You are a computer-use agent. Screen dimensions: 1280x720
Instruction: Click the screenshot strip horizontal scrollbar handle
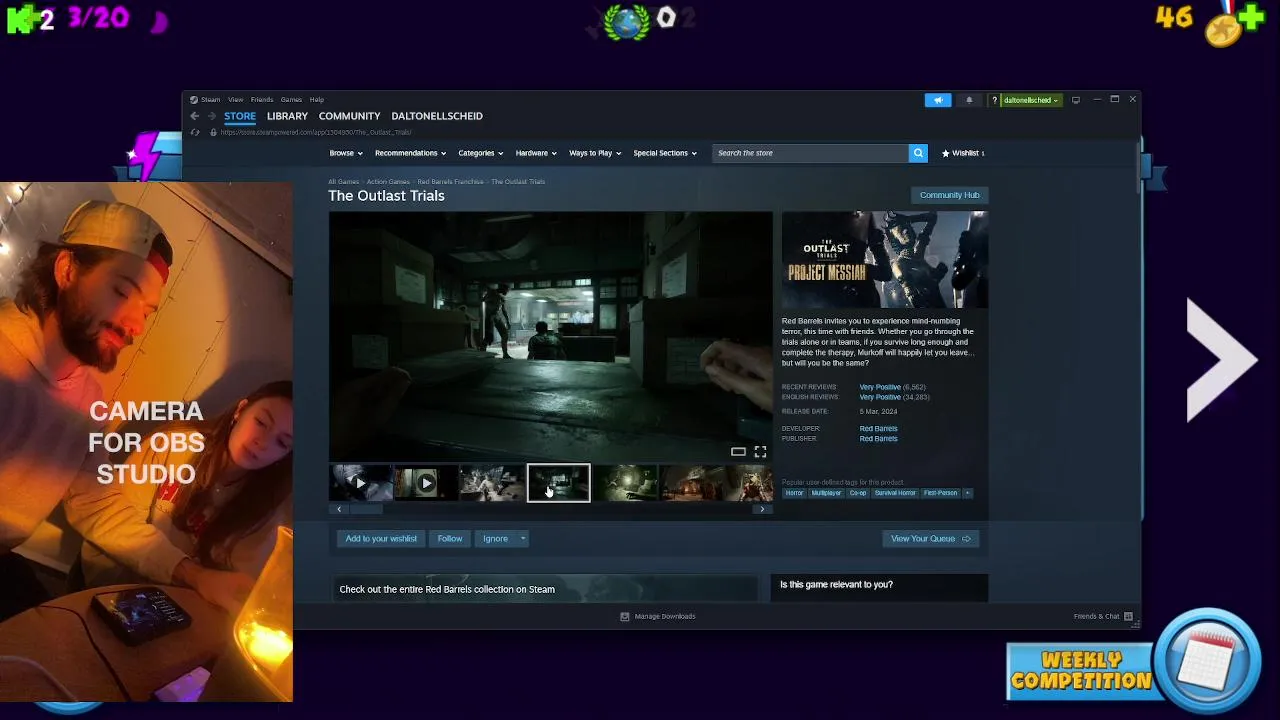(x=366, y=509)
